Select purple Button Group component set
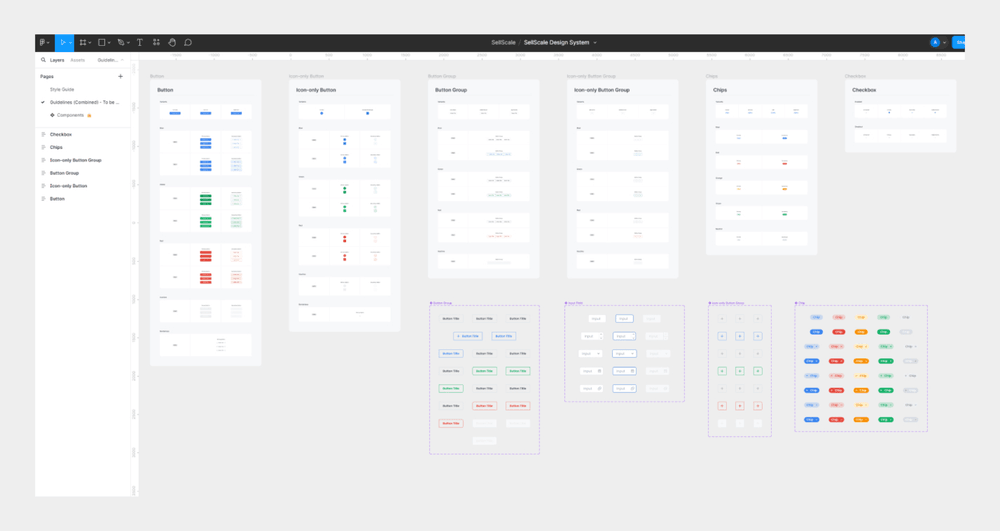The image size is (1000, 531). coord(484,380)
